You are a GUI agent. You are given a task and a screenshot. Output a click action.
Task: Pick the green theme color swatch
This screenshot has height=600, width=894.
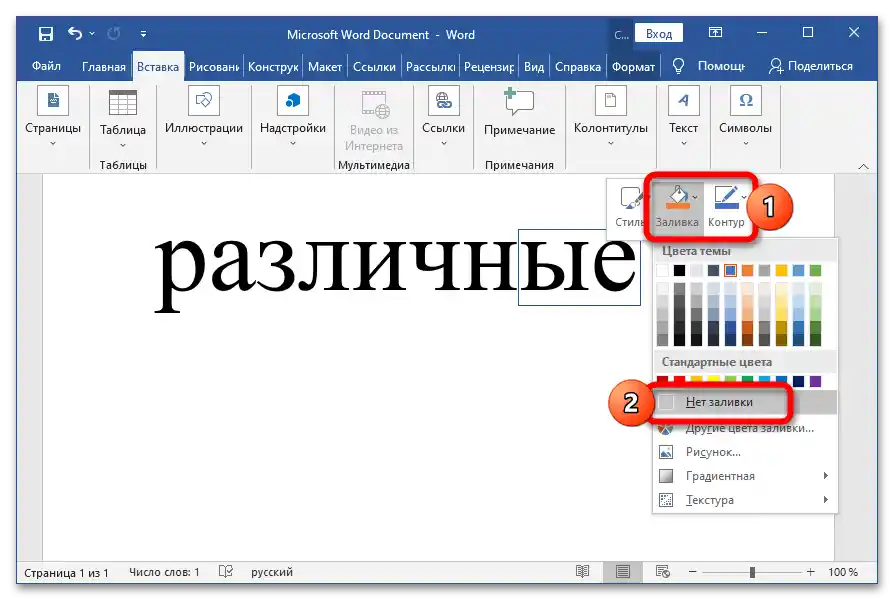coord(815,270)
